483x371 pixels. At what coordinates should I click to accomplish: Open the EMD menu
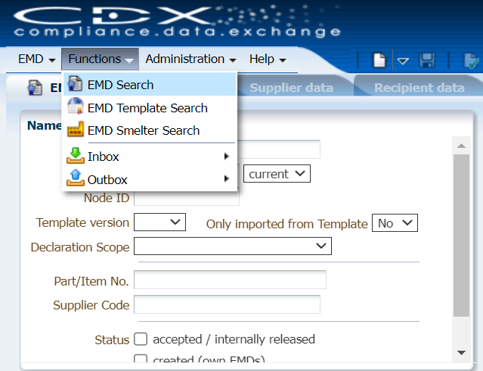pos(36,59)
